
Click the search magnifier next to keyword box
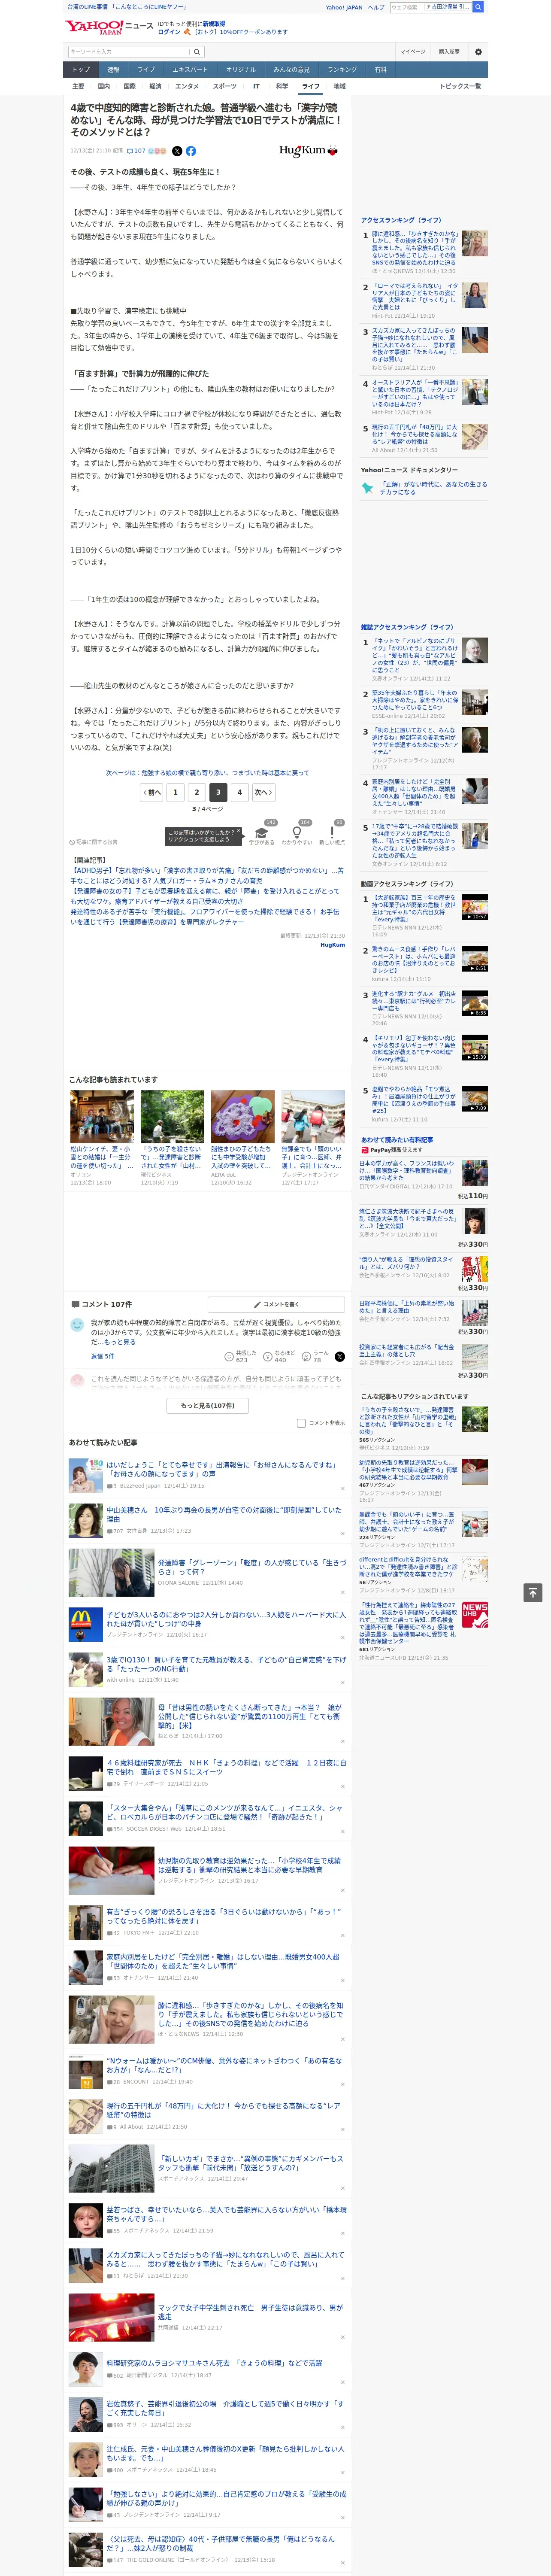[x=197, y=52]
